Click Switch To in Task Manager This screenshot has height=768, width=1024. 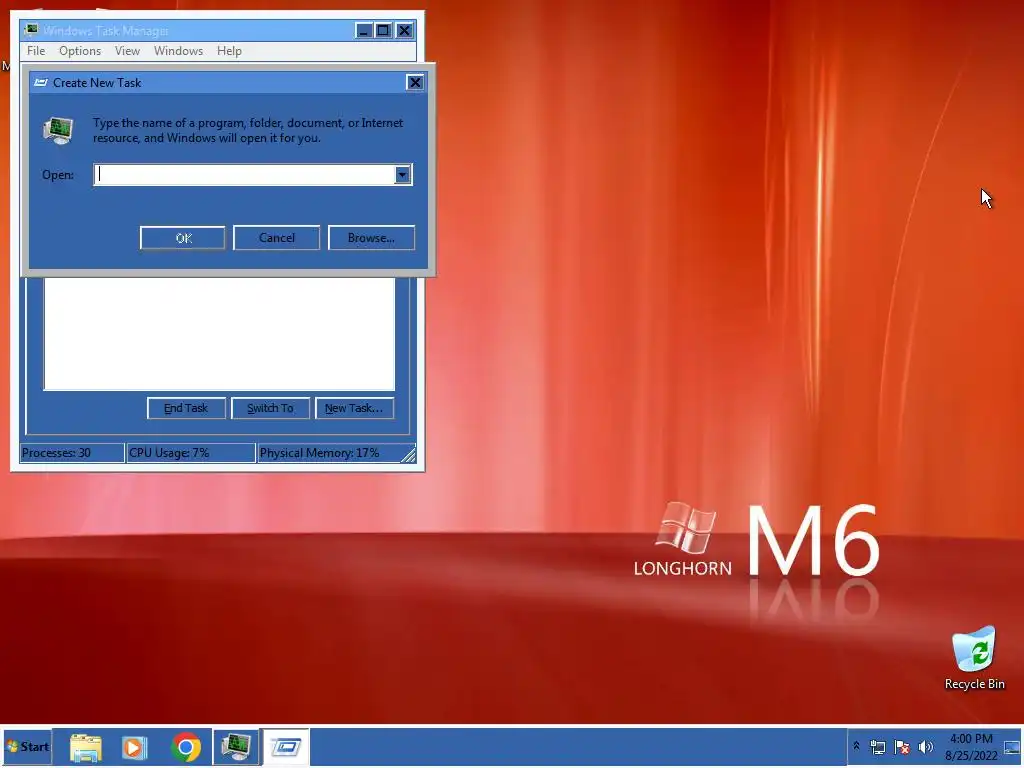click(x=270, y=408)
